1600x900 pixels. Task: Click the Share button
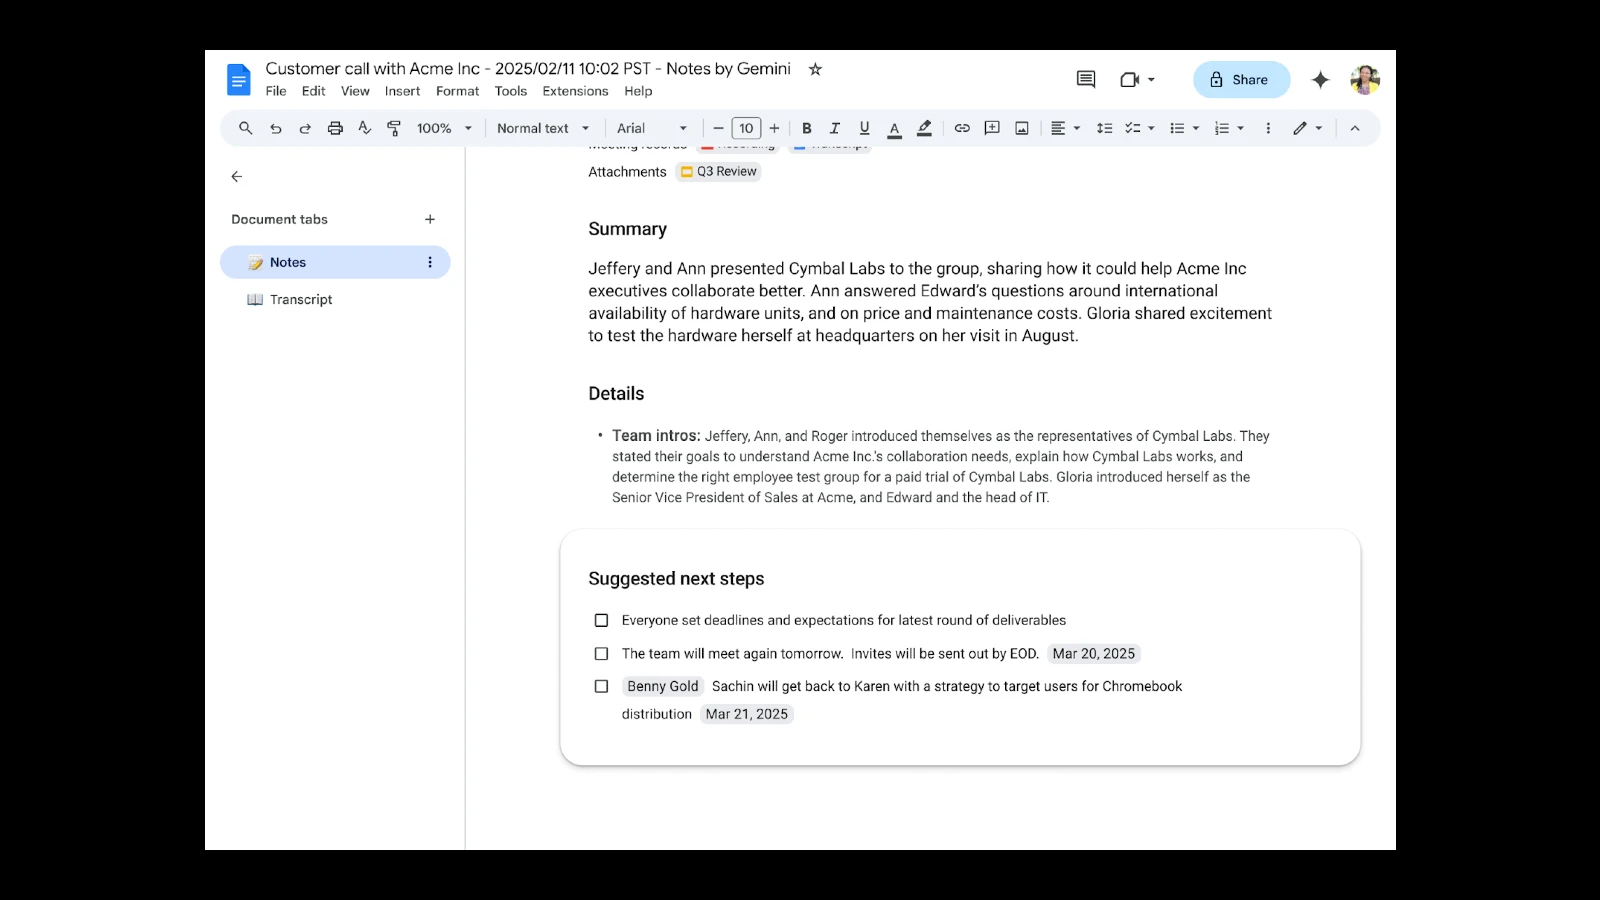[1241, 80]
